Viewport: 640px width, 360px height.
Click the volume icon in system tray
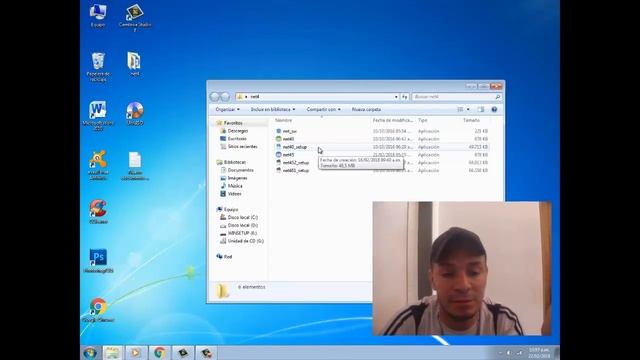point(509,353)
